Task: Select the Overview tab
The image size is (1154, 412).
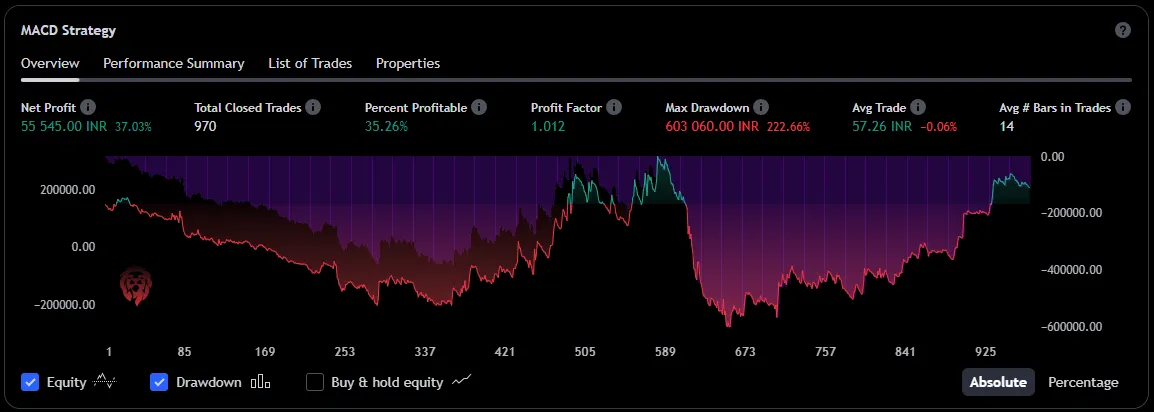Action: coord(50,63)
